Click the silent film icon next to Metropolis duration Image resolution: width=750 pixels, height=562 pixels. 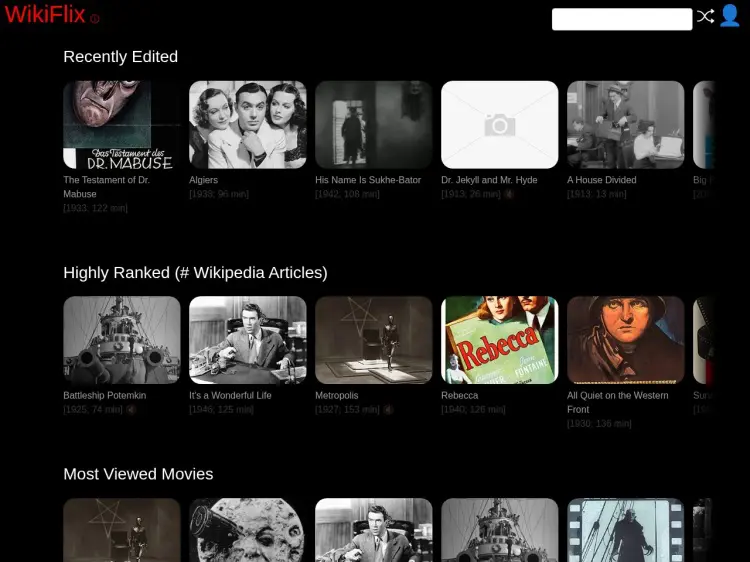point(388,409)
